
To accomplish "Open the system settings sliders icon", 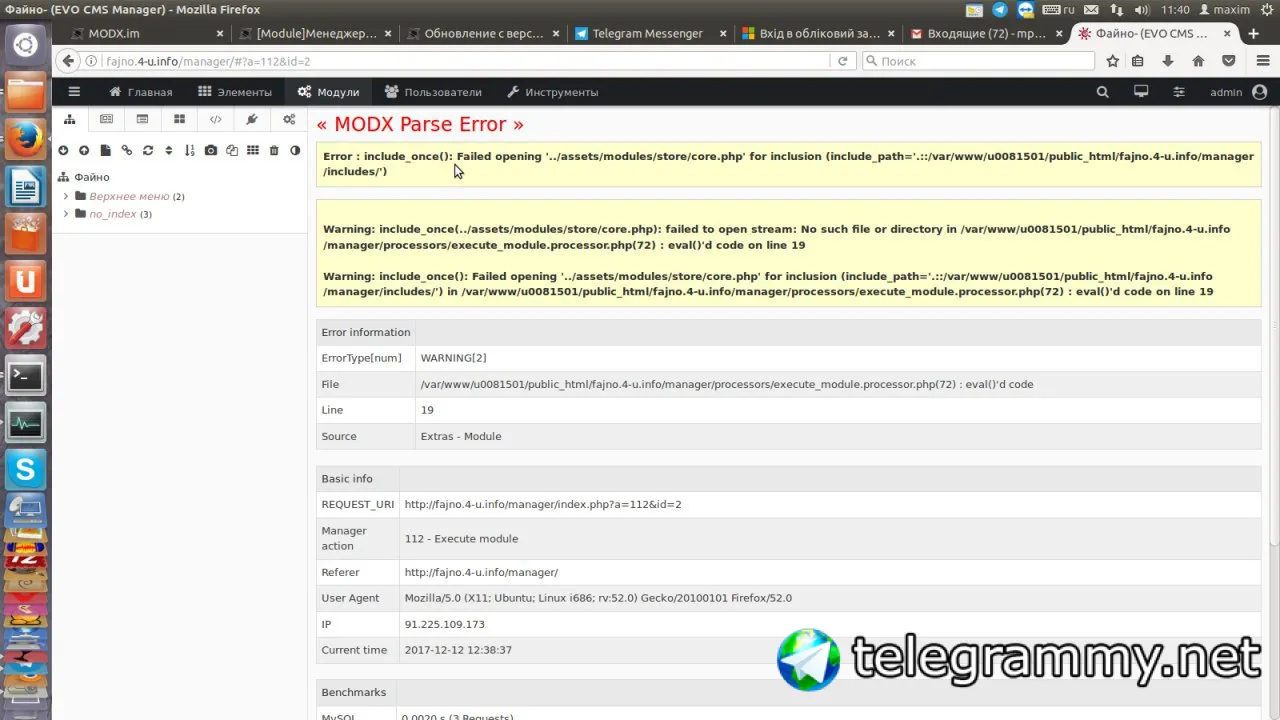I will click(1179, 92).
